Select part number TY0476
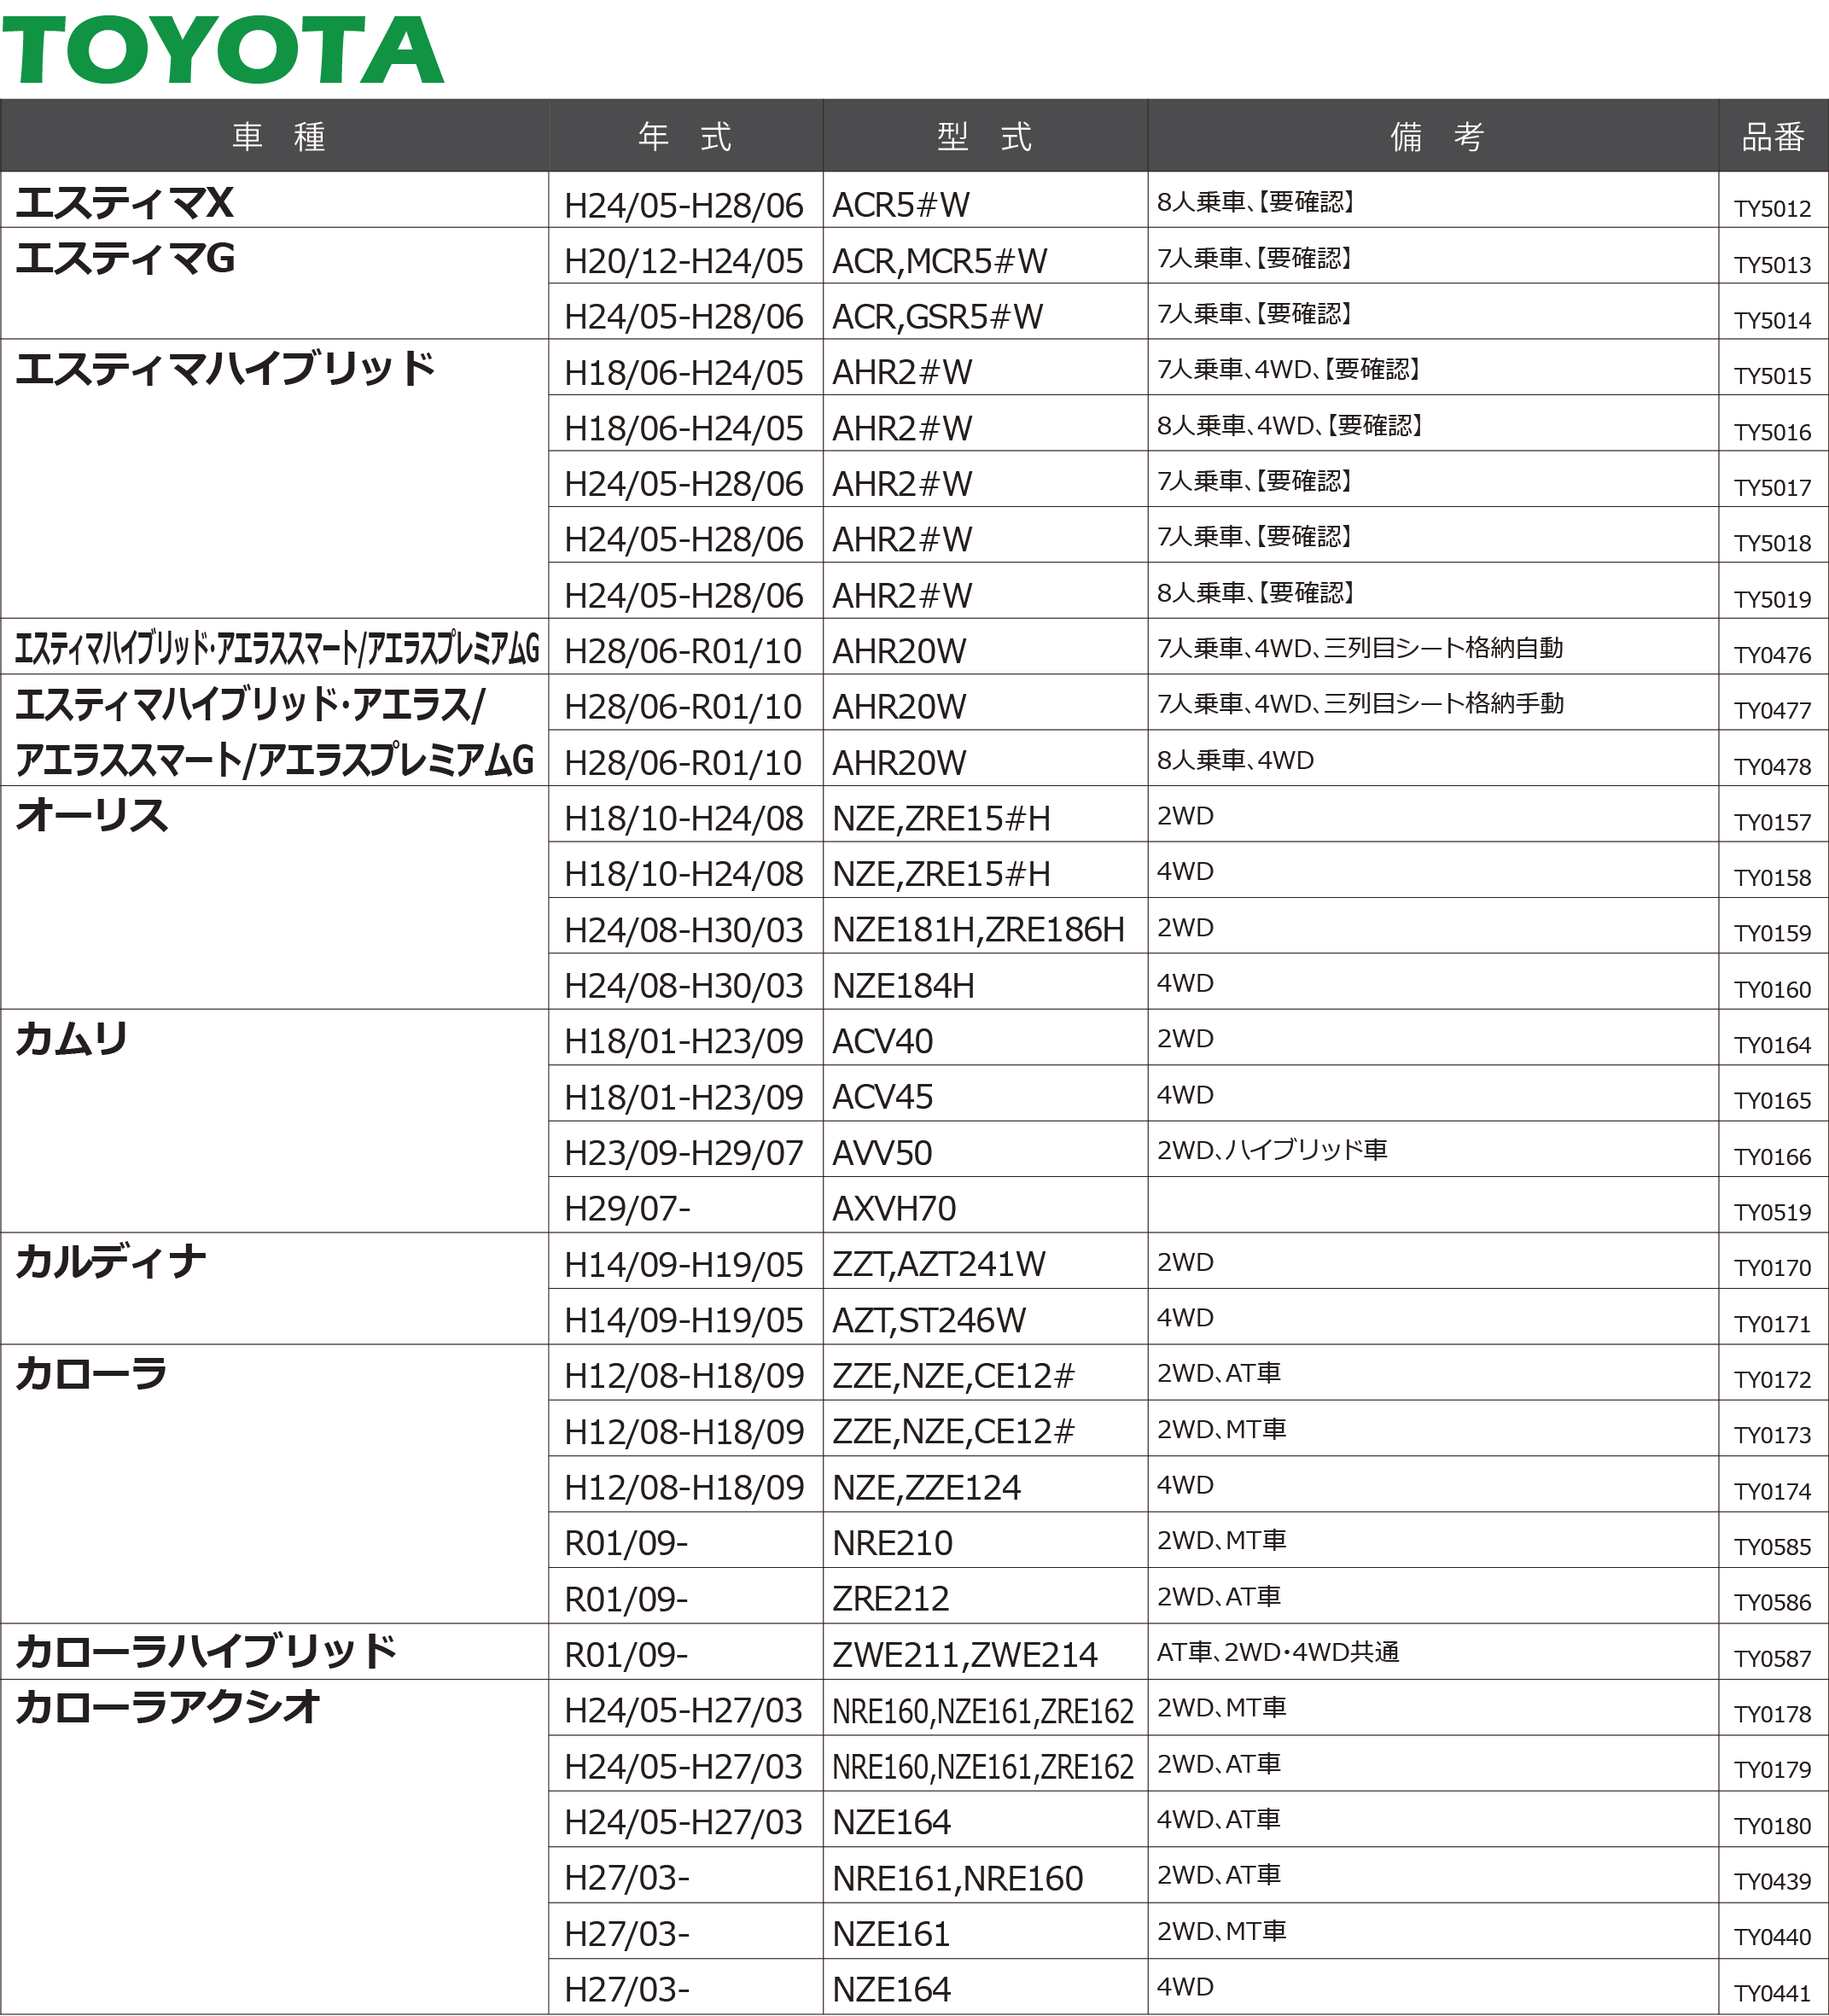 [1772, 655]
